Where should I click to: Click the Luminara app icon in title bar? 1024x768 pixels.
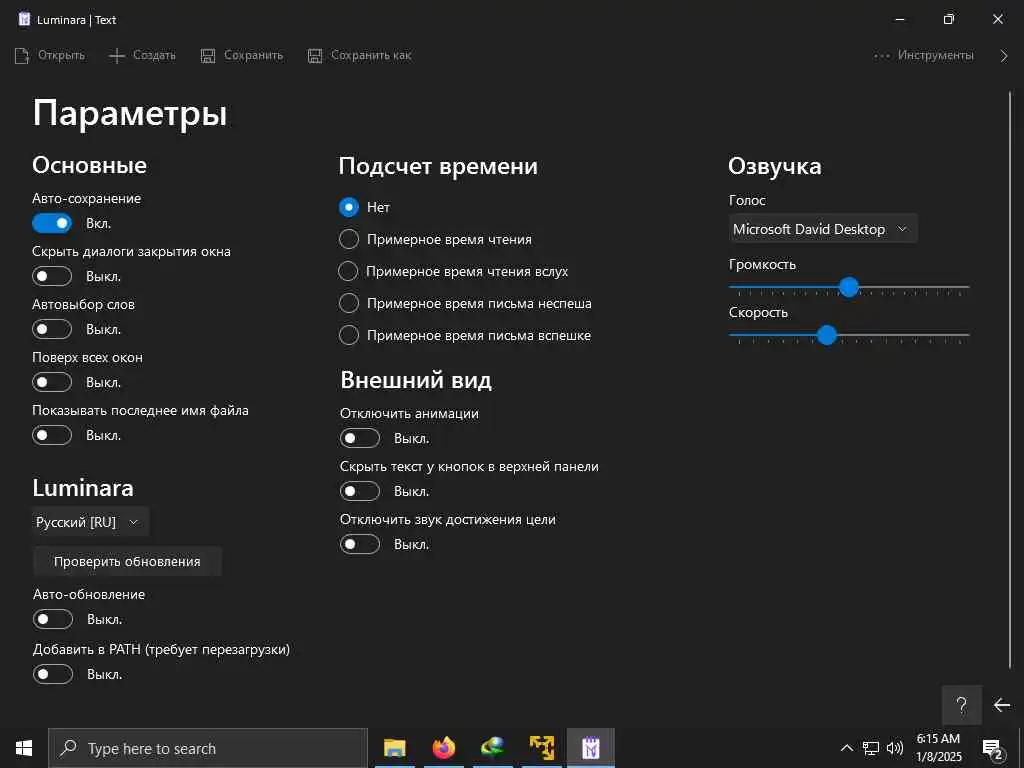click(x=24, y=19)
